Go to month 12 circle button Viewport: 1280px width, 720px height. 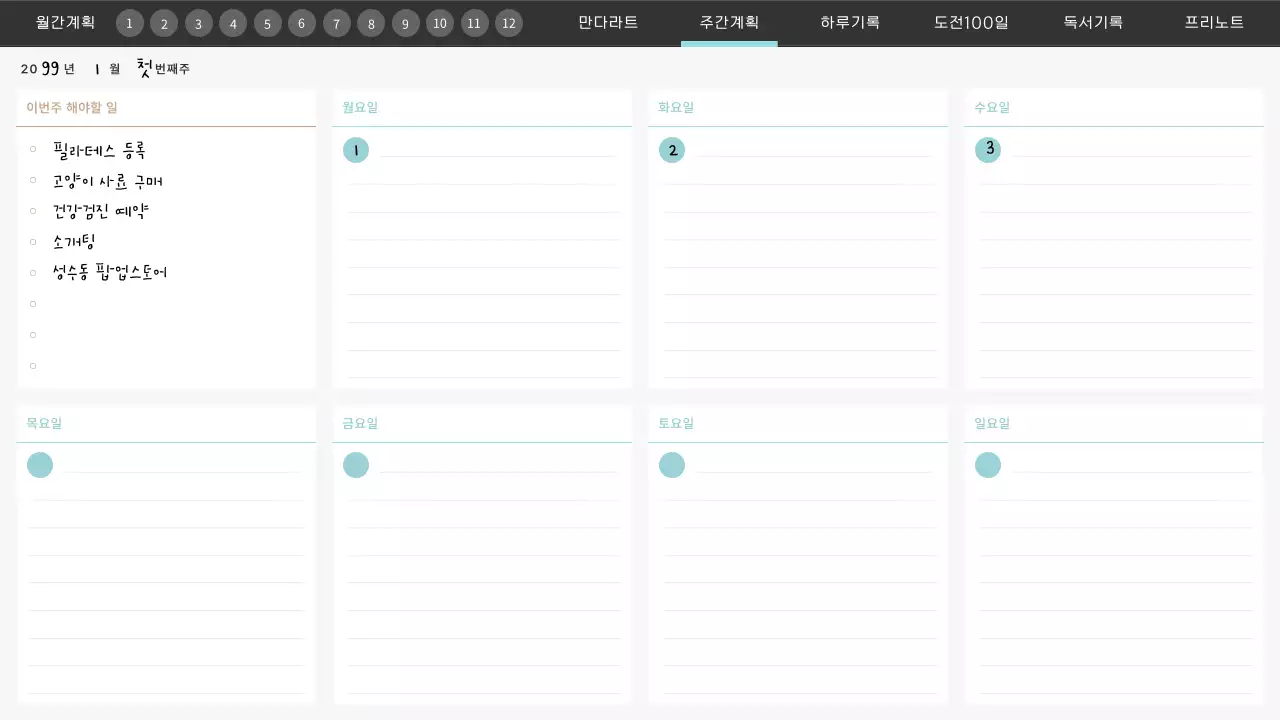pyautogui.click(x=509, y=23)
